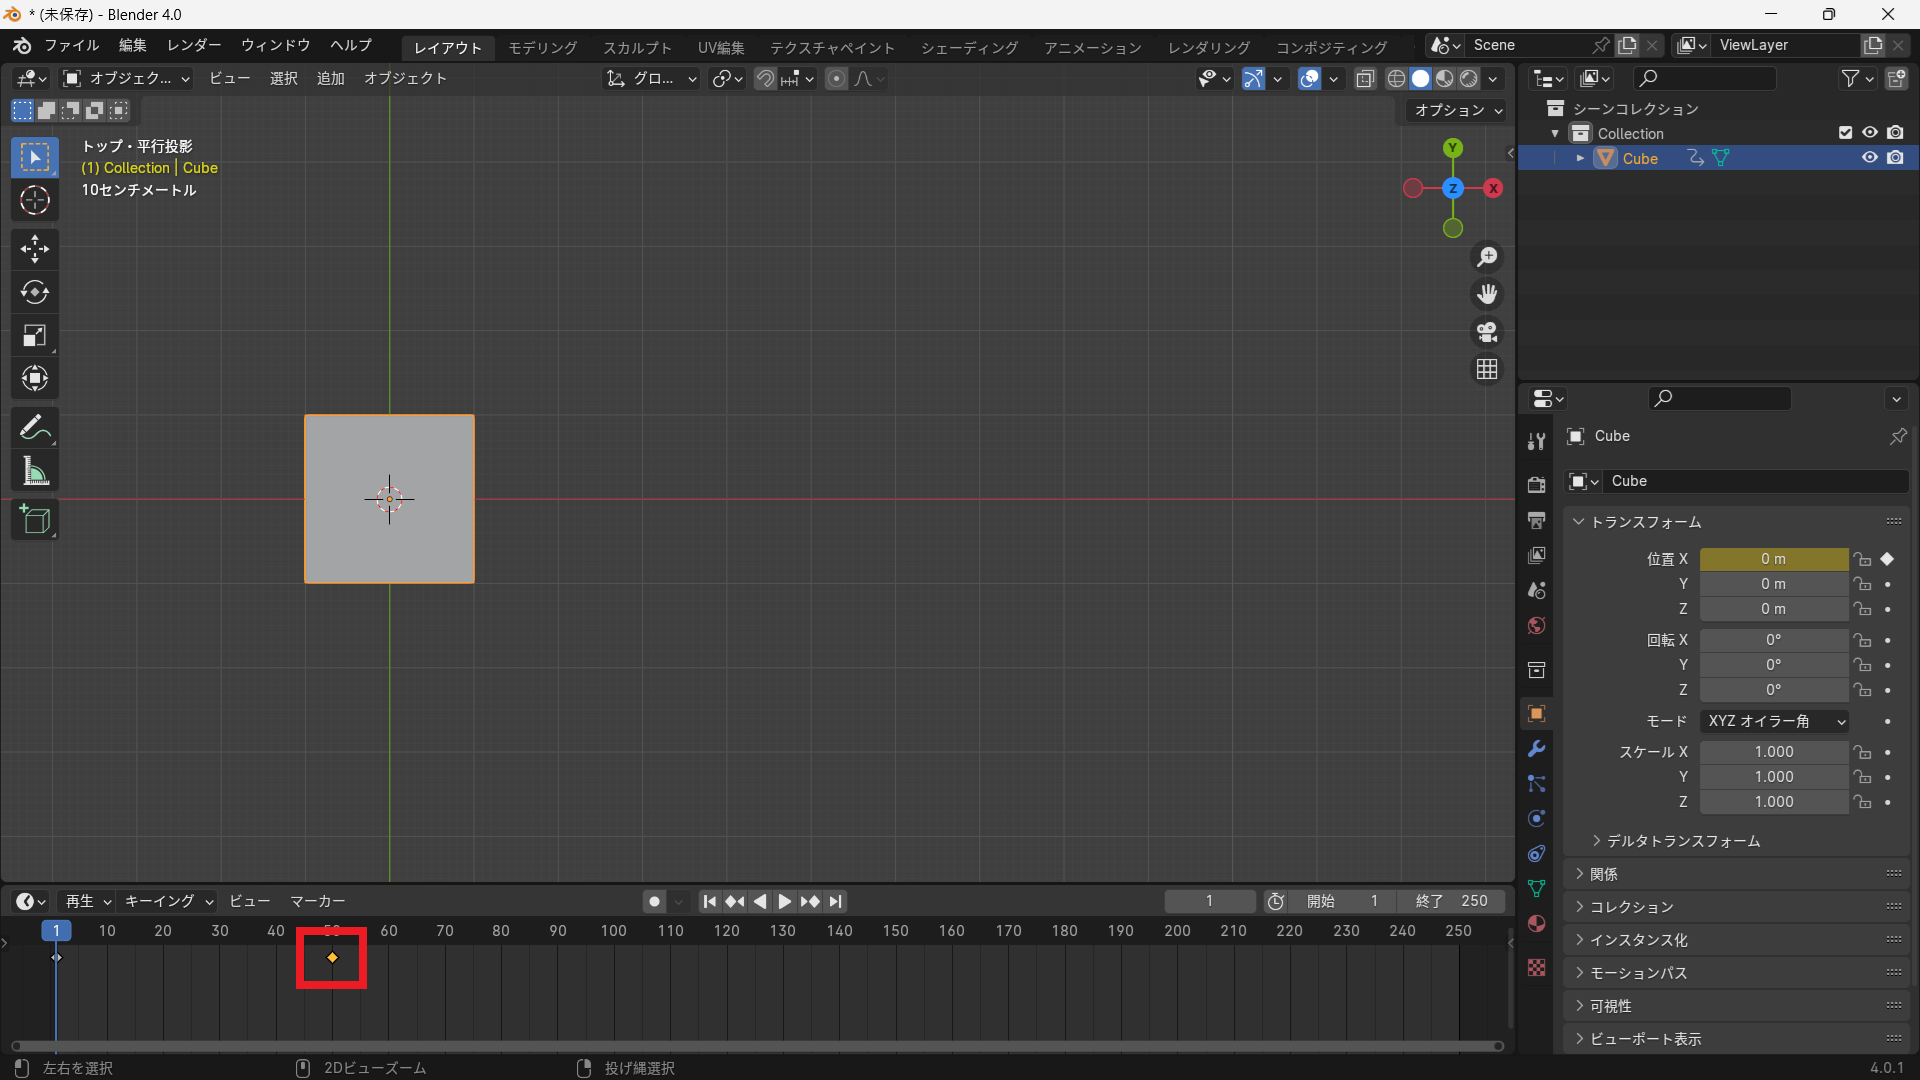
Task: Click the keyframe diamond at frame 50
Action: click(332, 958)
